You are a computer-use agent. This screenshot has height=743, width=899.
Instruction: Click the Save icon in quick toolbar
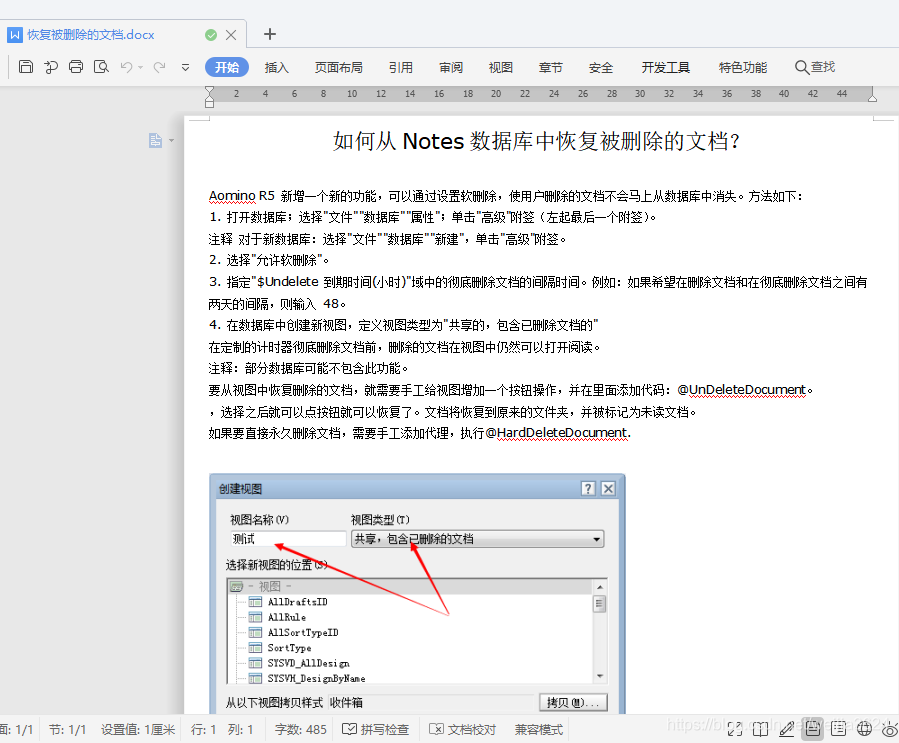click(26, 67)
